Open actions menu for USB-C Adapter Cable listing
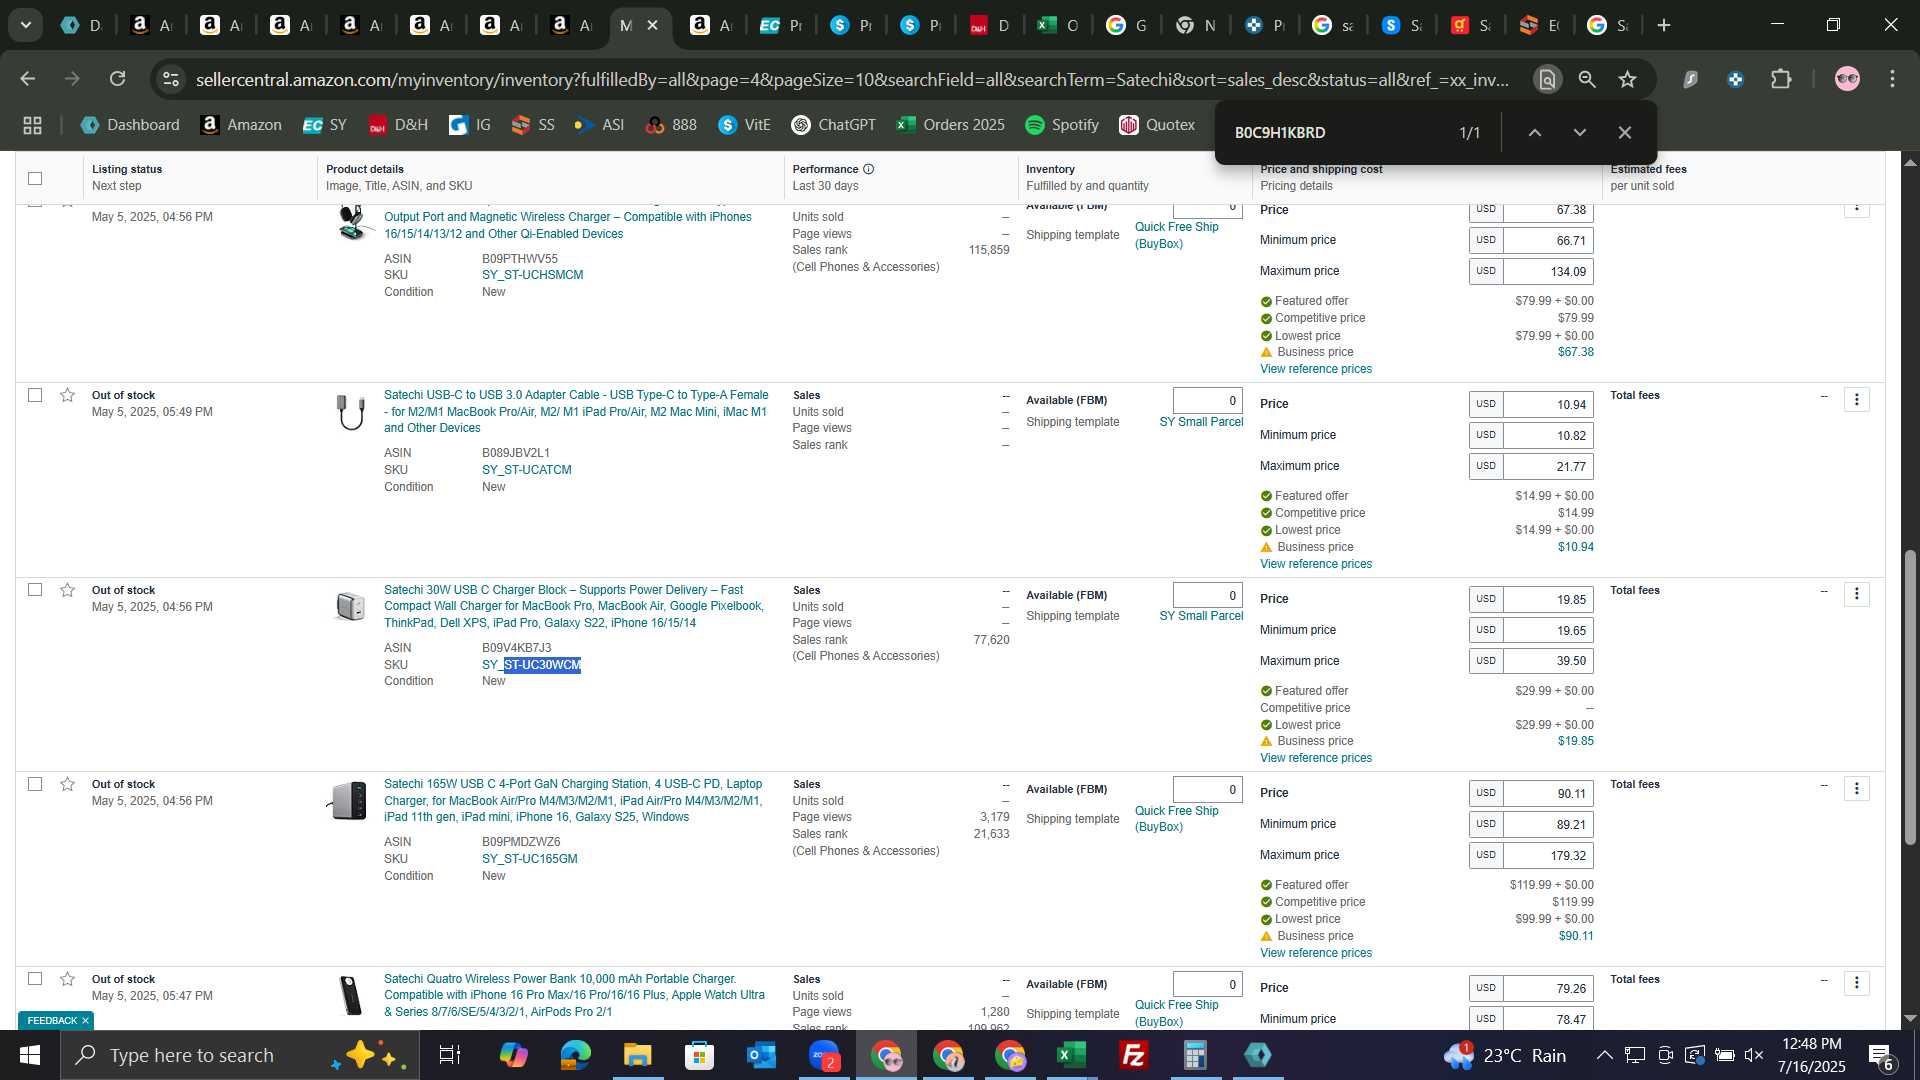The height and width of the screenshot is (1080, 1920). [x=1857, y=400]
